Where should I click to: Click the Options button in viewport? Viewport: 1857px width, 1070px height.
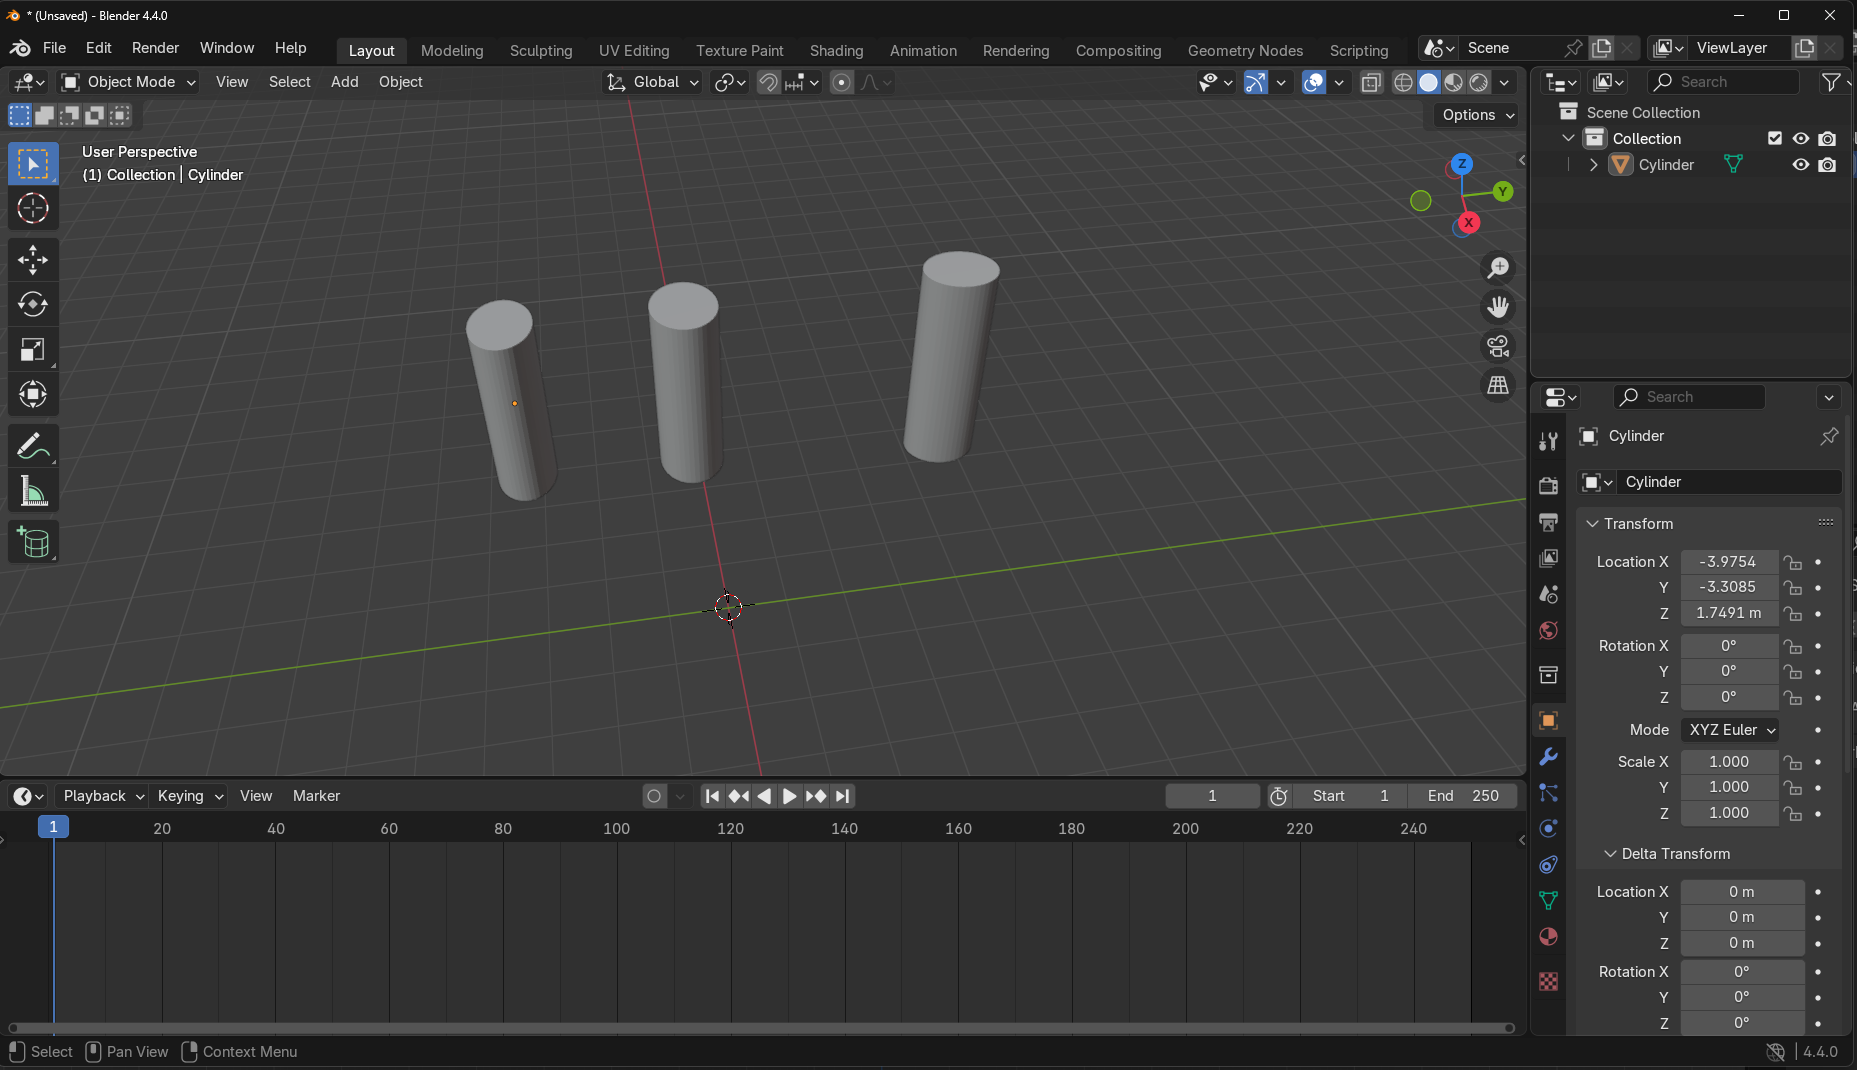[x=1478, y=115]
